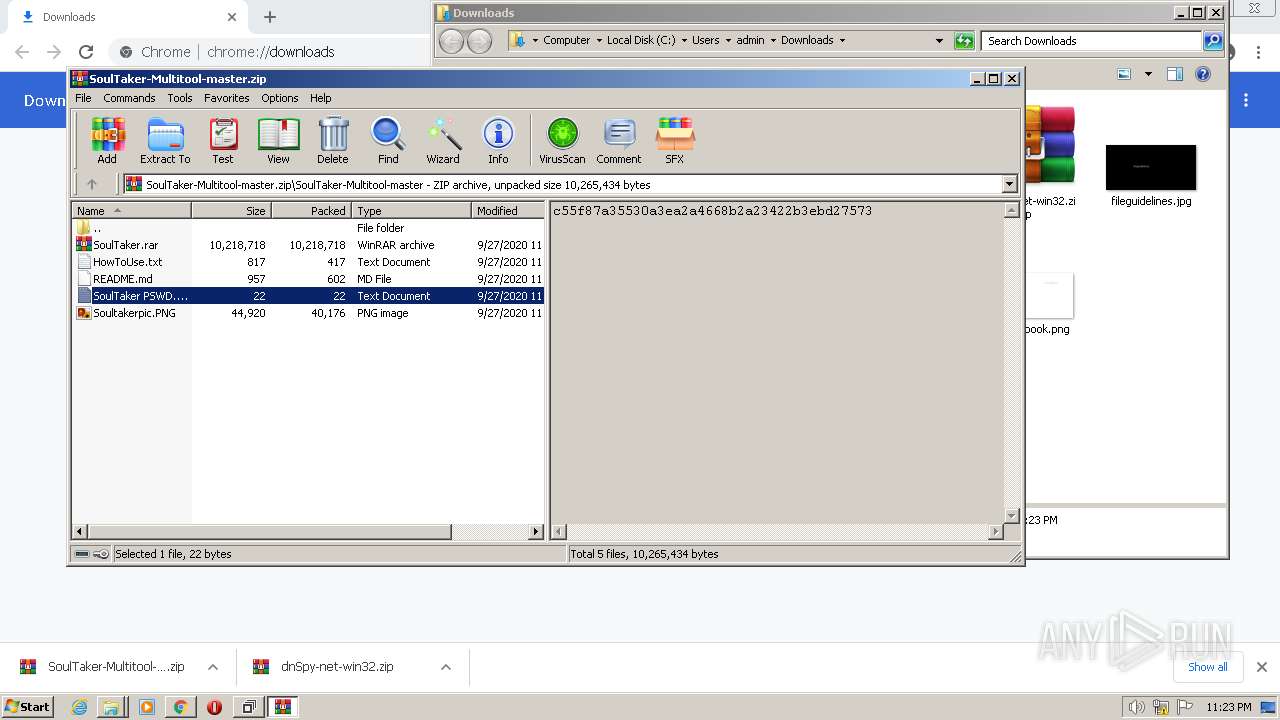The width and height of the screenshot is (1280, 720).
Task: Click the Explorer refresh button
Action: pyautogui.click(x=964, y=41)
